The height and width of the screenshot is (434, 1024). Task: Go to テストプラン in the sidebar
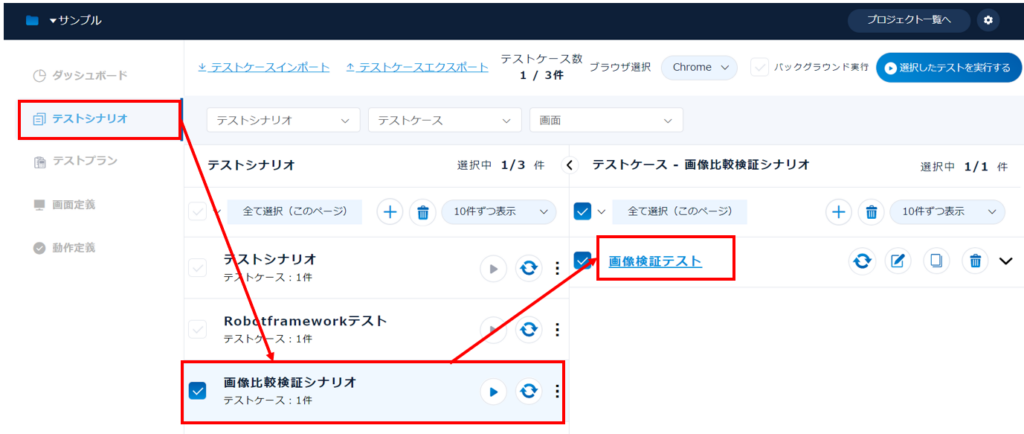[x=84, y=162]
